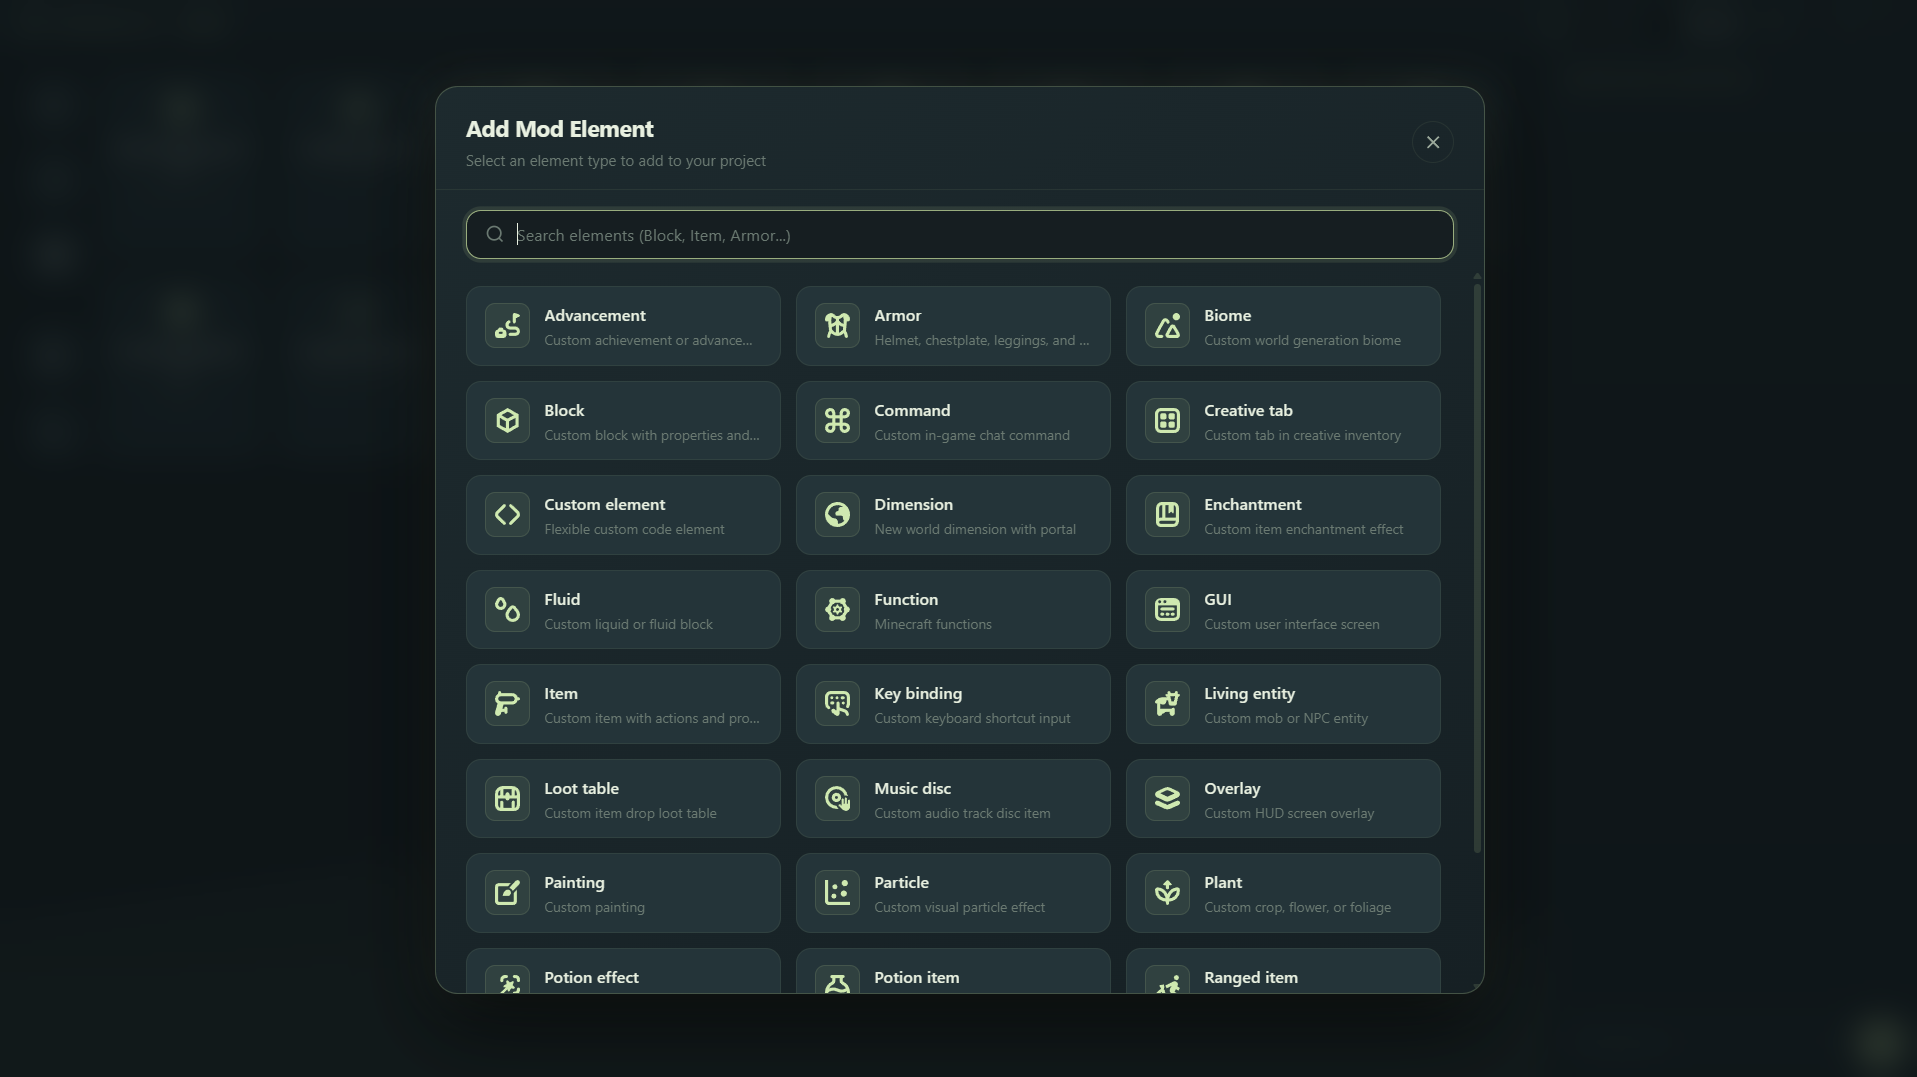Choose 'Custom mob or NPC entity' text
The height and width of the screenshot is (1077, 1917).
(1285, 719)
